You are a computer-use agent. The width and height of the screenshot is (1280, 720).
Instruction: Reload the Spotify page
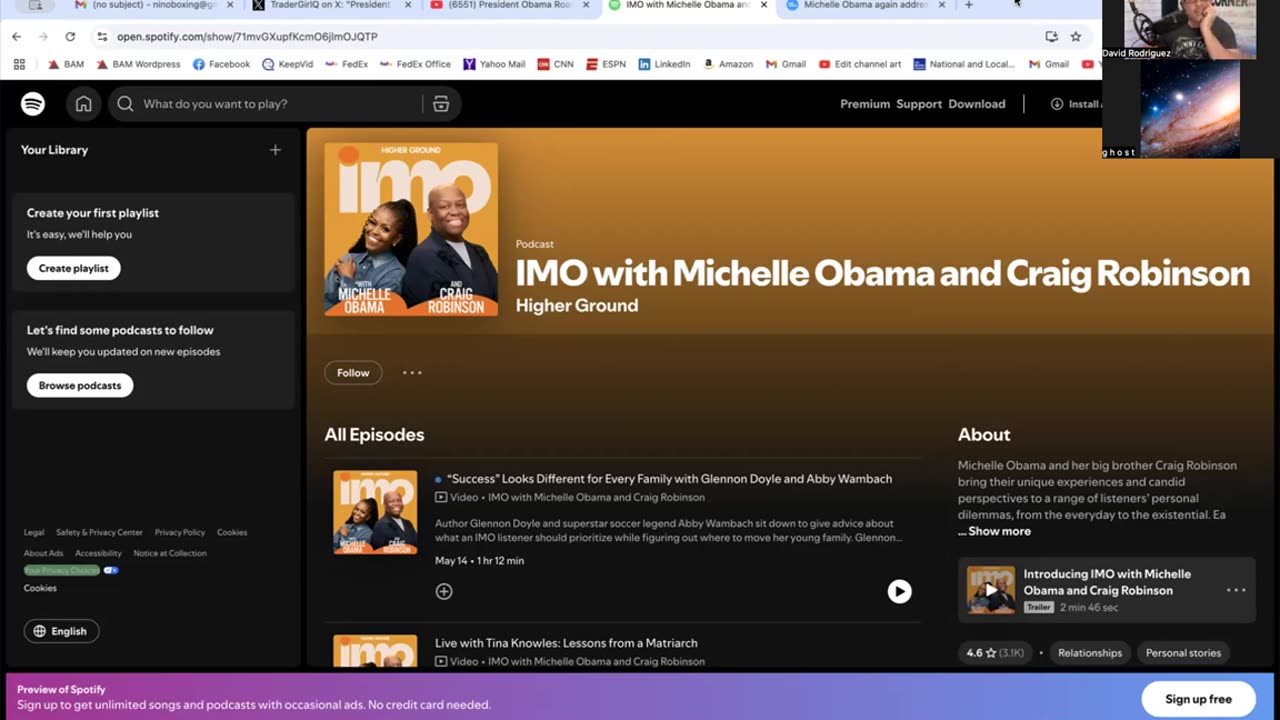click(70, 36)
